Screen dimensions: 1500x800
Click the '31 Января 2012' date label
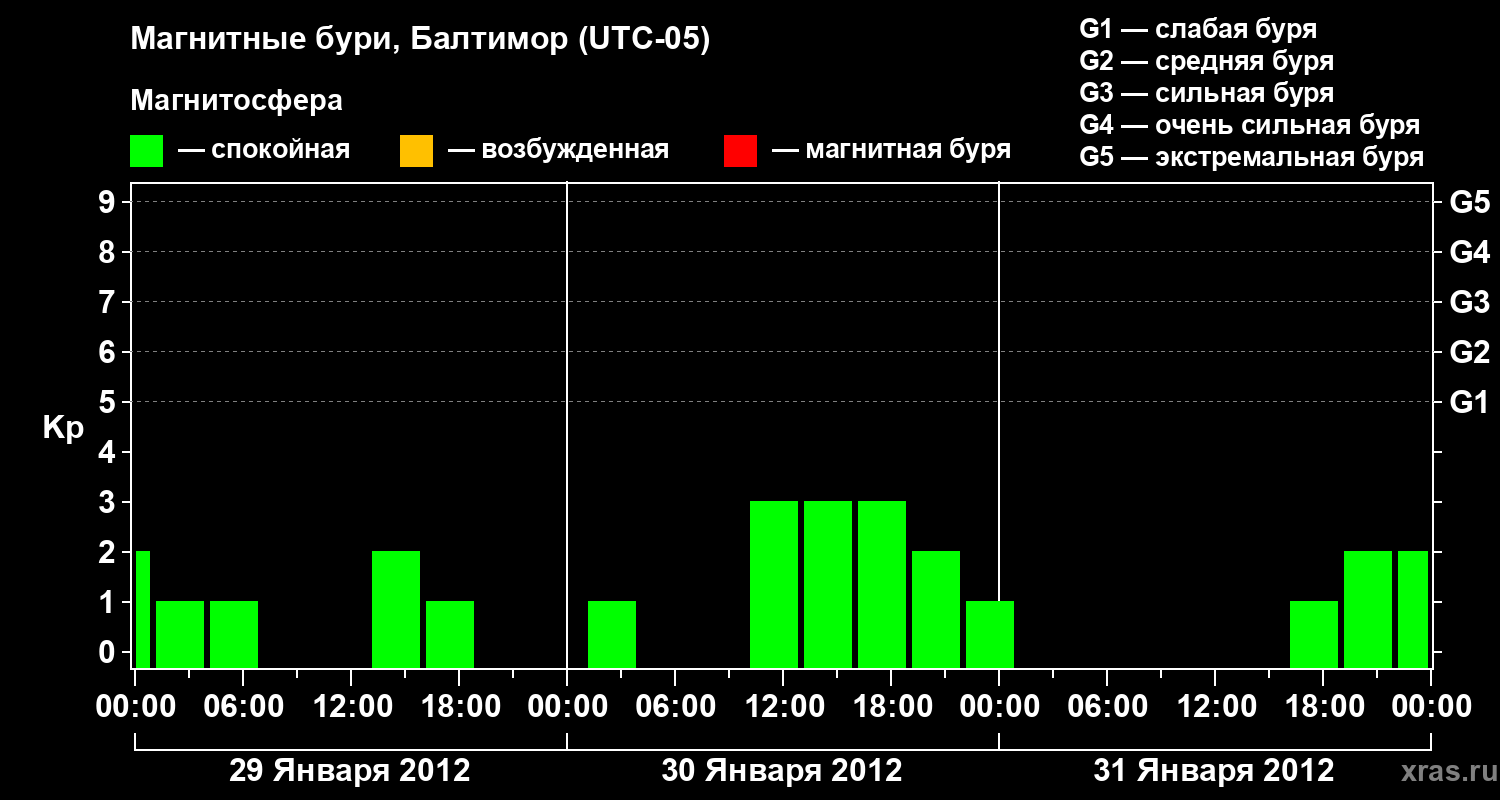[1214, 771]
